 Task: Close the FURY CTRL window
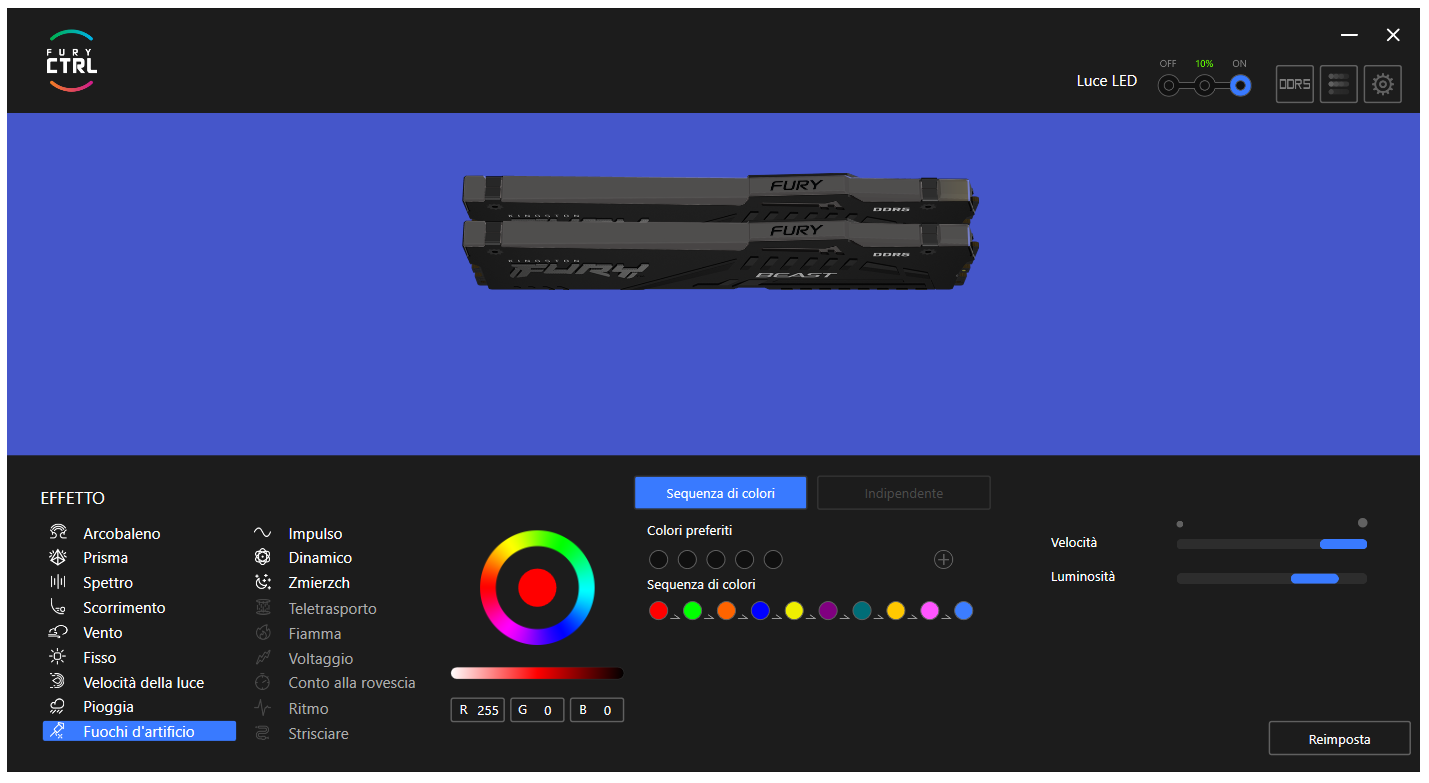point(1393,35)
